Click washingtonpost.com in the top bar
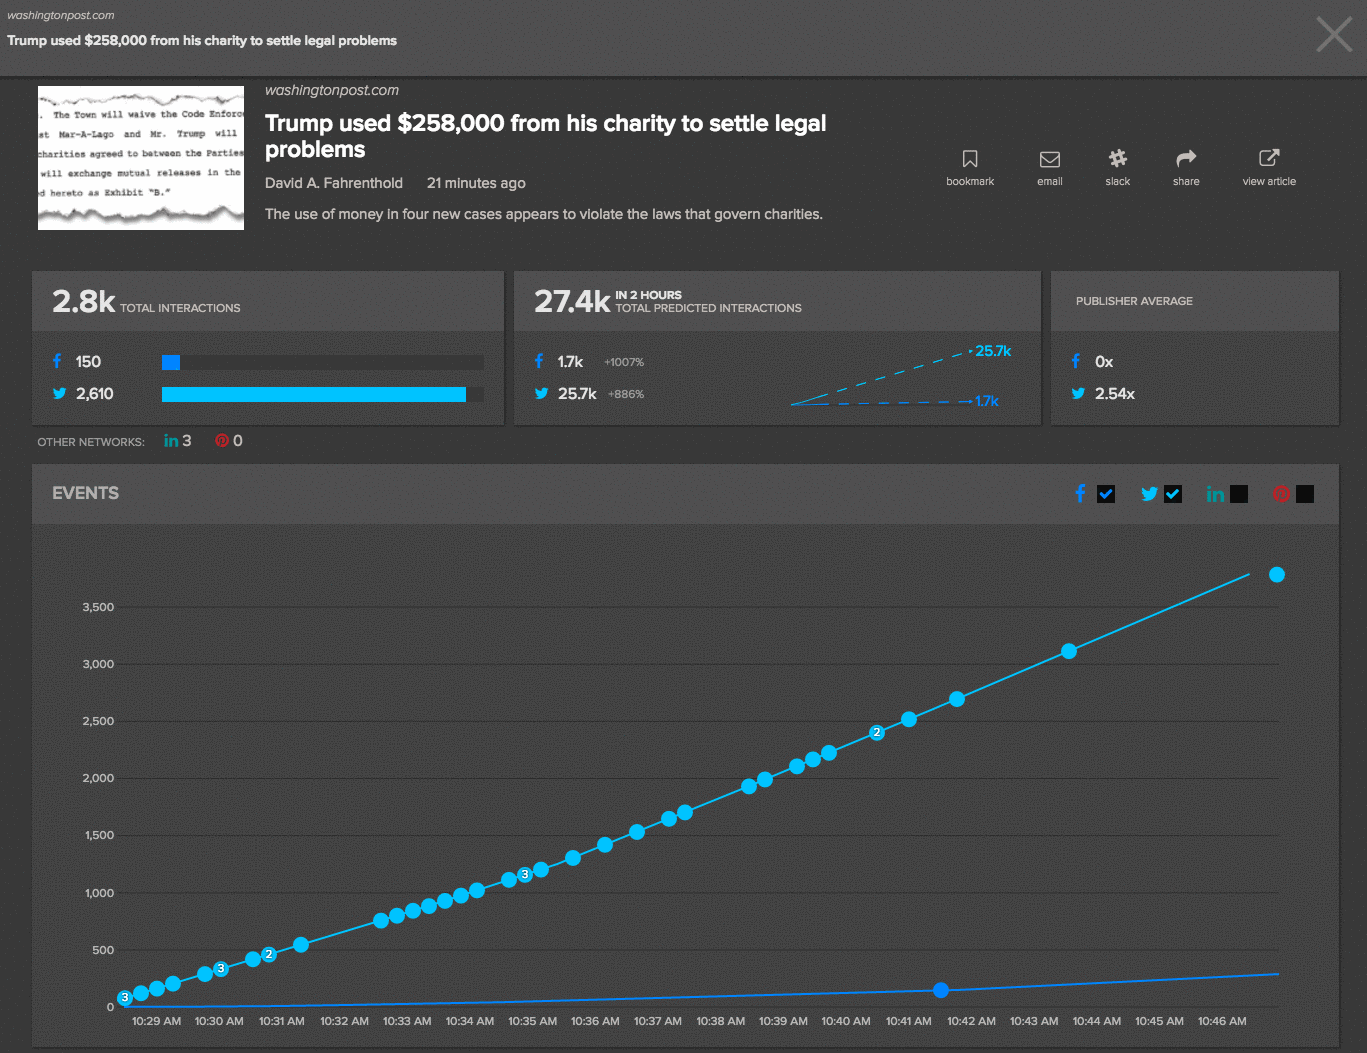Screen dimensions: 1367x1053 (61, 15)
